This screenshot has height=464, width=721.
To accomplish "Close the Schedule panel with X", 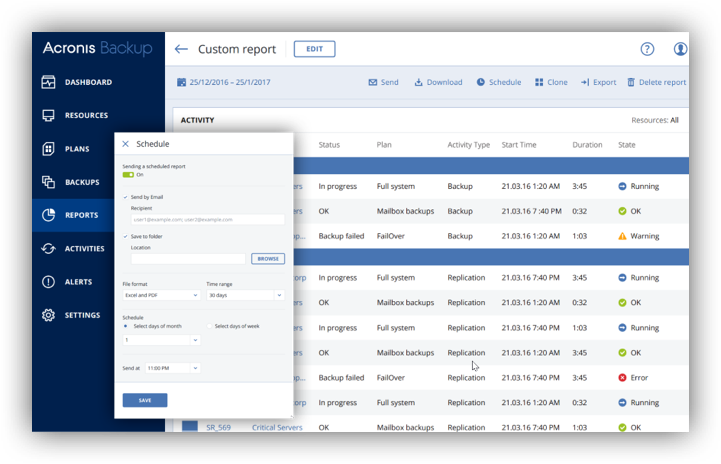I will [126, 144].
